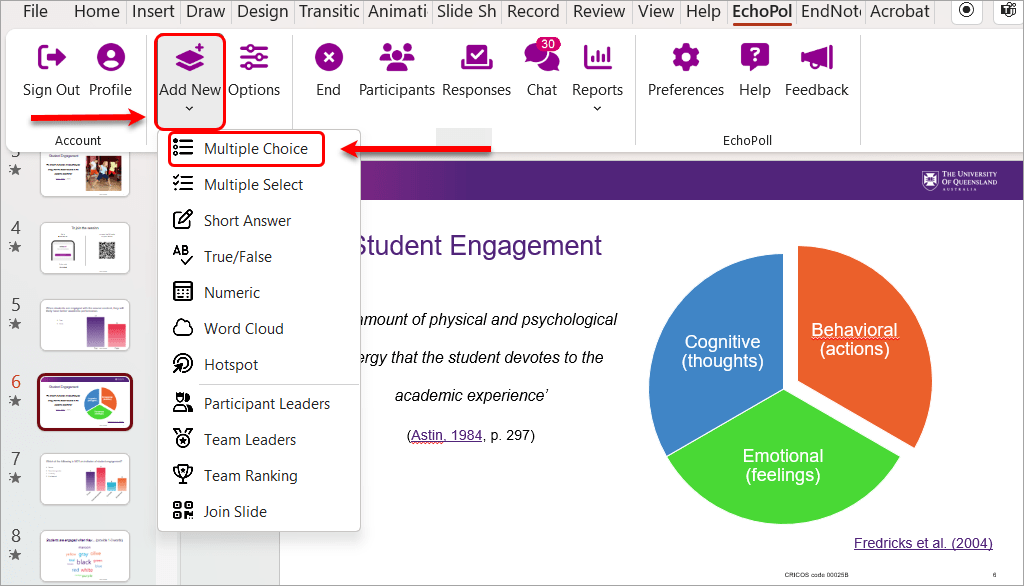1024x586 pixels.
Task: Open the Chat icon with 30 badge
Action: pos(542,56)
